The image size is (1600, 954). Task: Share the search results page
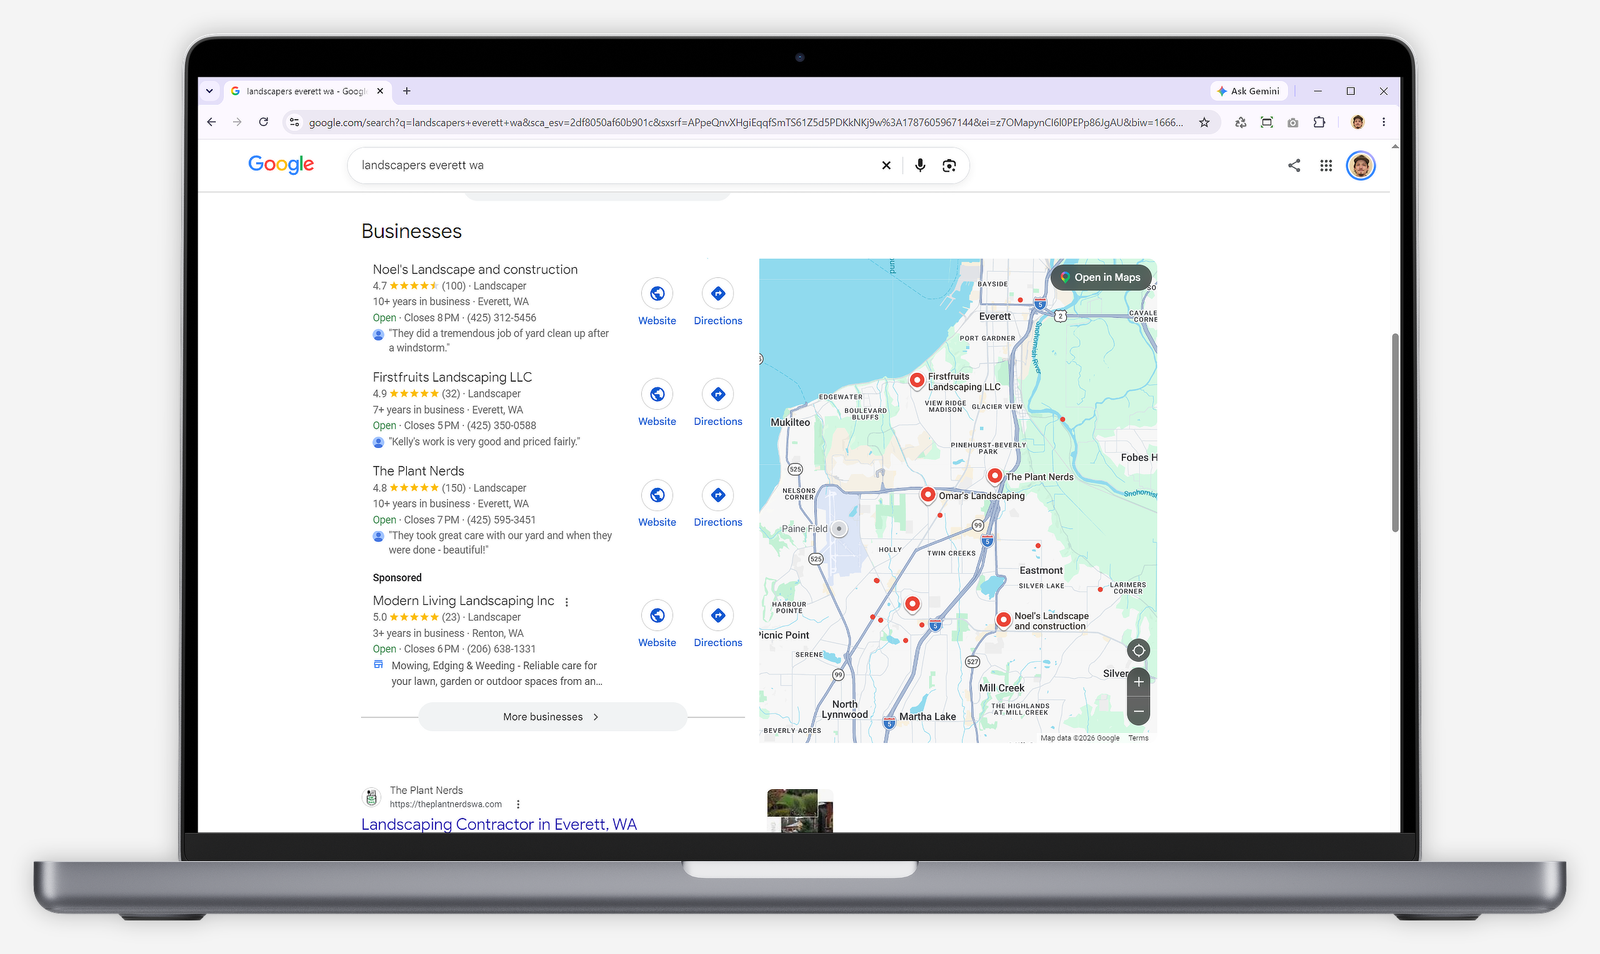coord(1294,166)
